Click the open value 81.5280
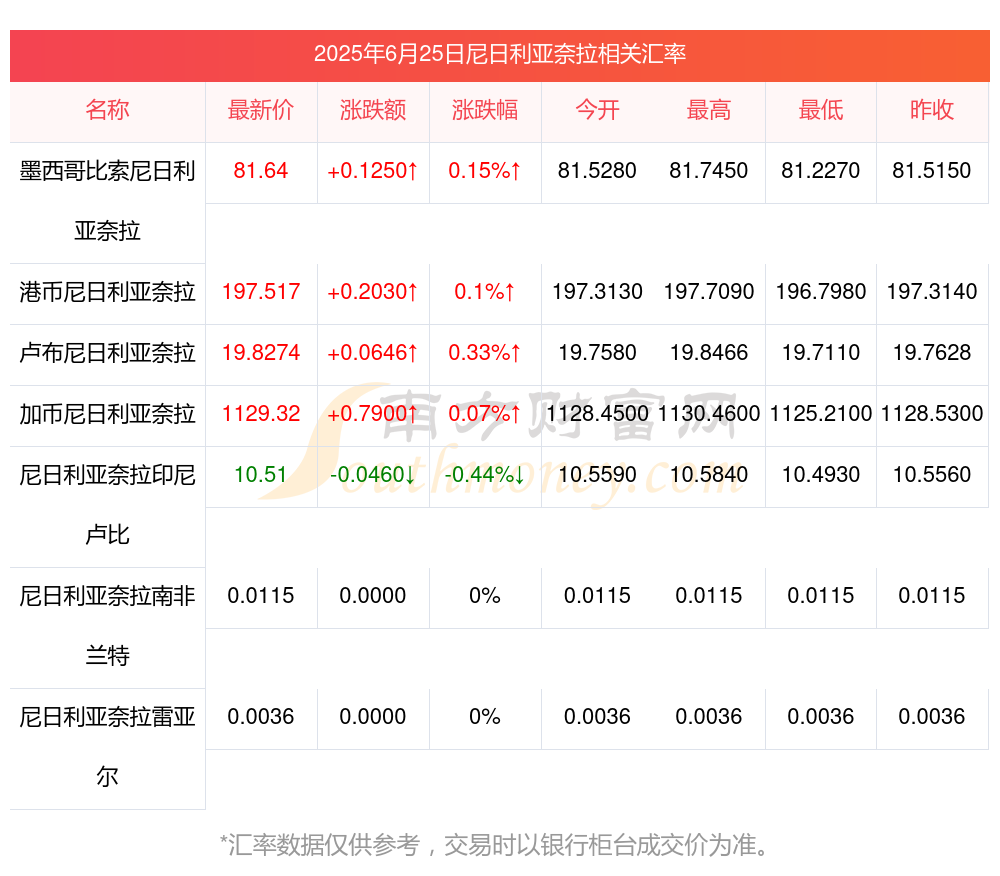Screen dimensions: 1000x876 click(x=597, y=171)
